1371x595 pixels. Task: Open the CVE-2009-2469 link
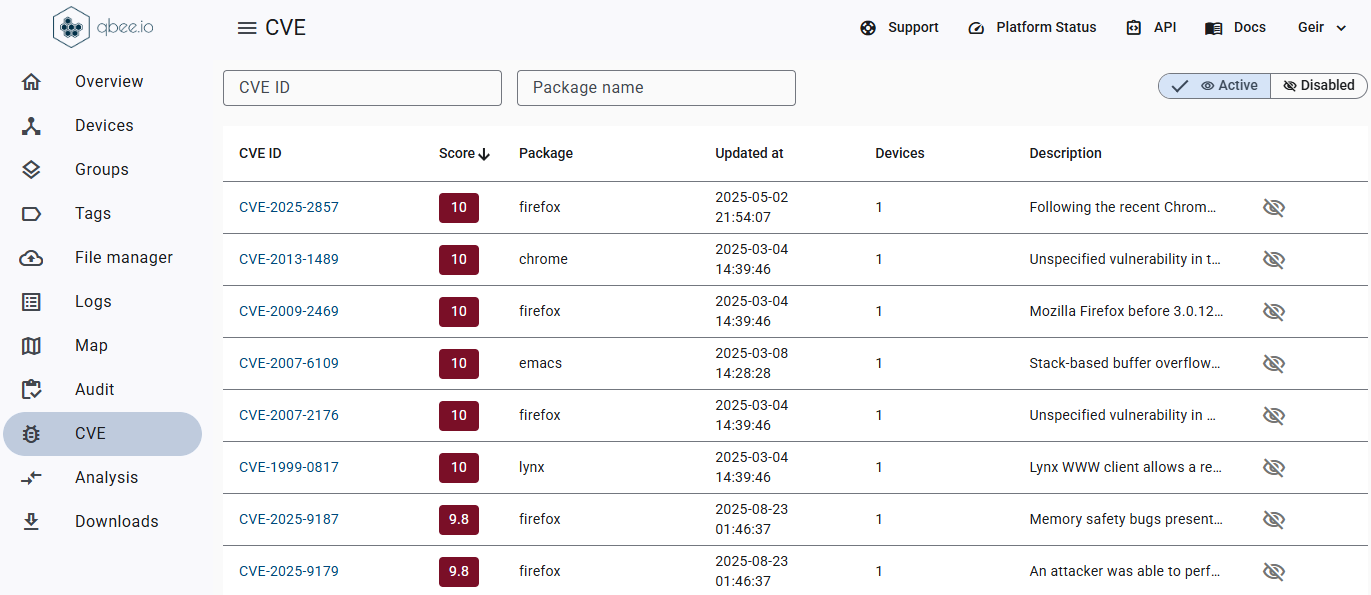click(x=289, y=312)
